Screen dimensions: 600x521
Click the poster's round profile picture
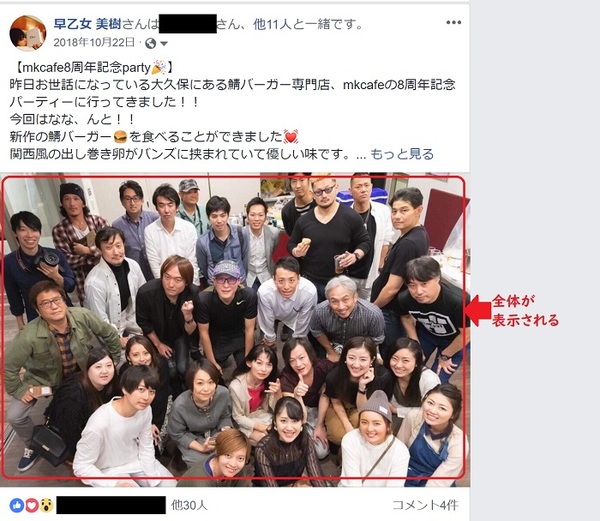28,33
